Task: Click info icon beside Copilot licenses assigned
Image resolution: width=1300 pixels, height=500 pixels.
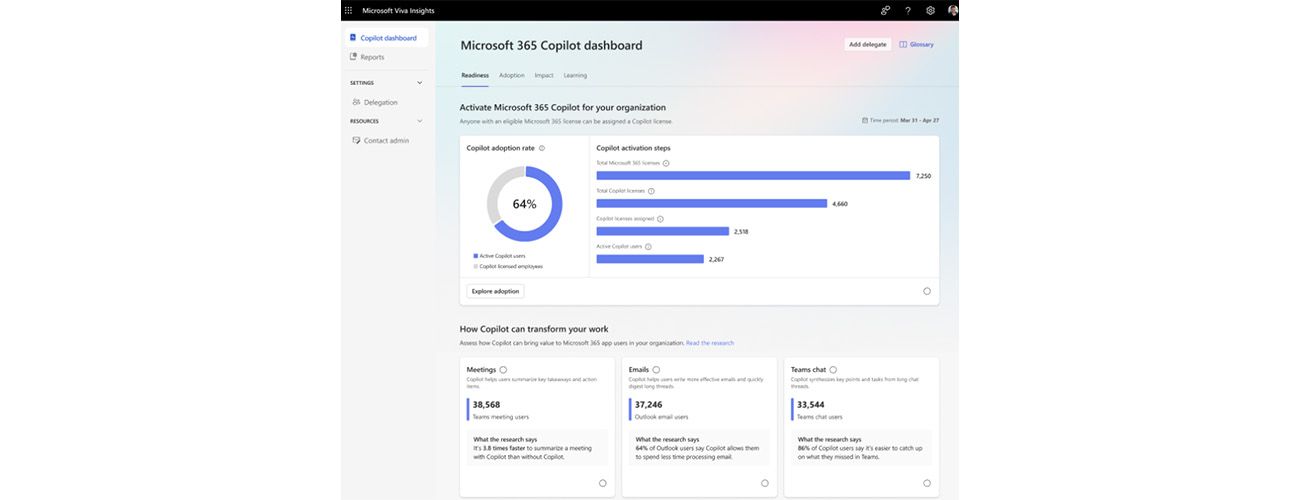Action: coord(660,219)
